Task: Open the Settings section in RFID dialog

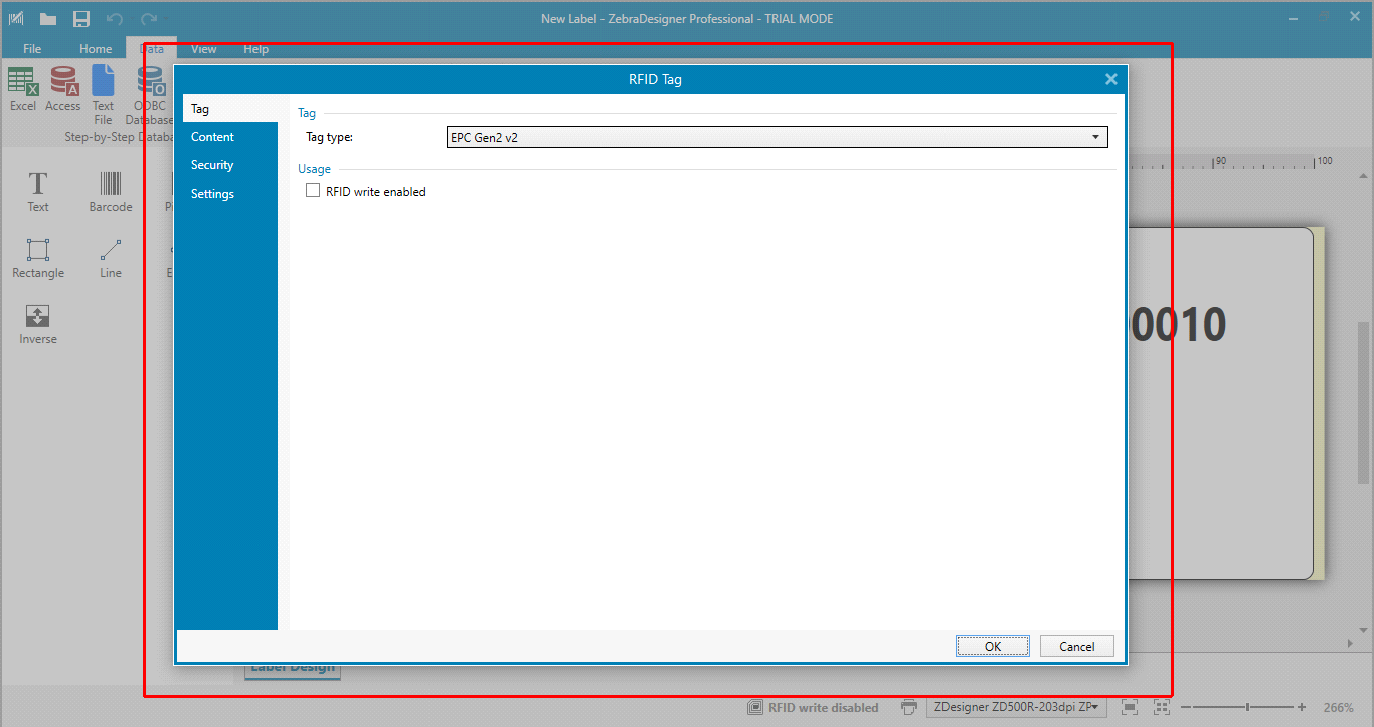Action: pos(212,194)
